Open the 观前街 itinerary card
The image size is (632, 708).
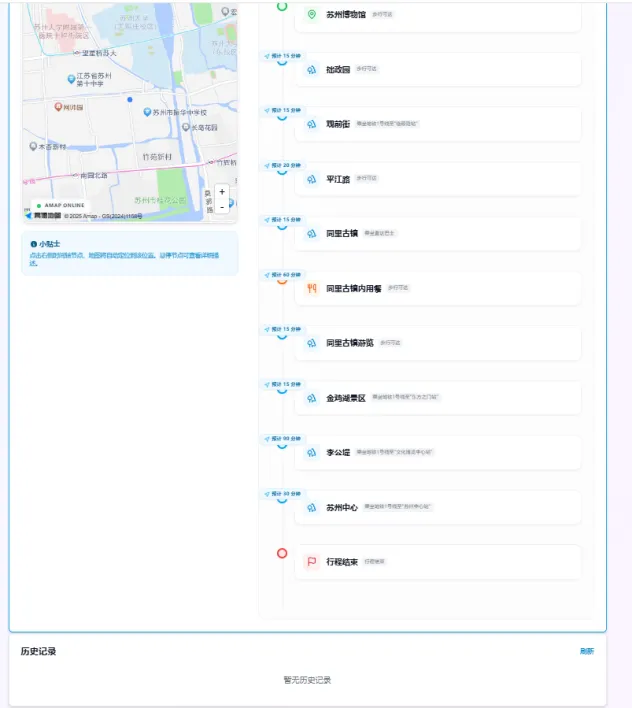point(437,124)
